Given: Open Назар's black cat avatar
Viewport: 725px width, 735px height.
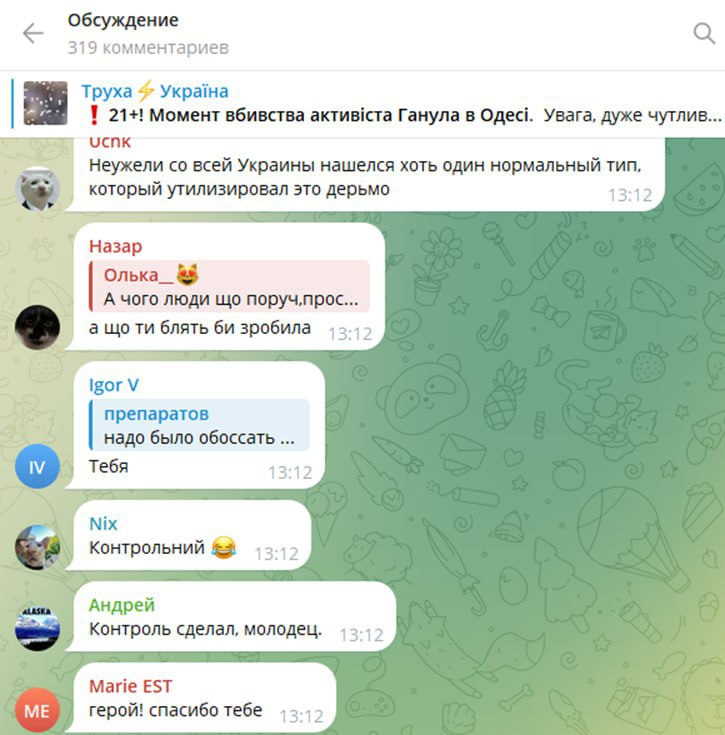Looking at the screenshot, I should (x=37, y=327).
